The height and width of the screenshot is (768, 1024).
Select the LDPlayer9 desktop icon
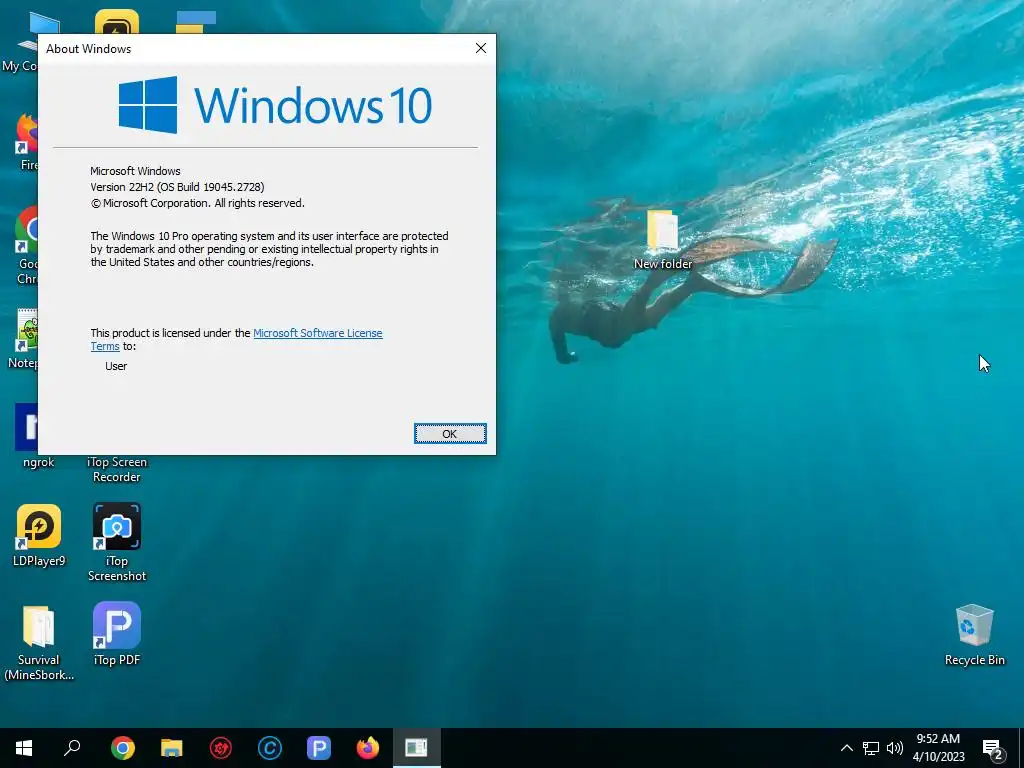(x=39, y=535)
